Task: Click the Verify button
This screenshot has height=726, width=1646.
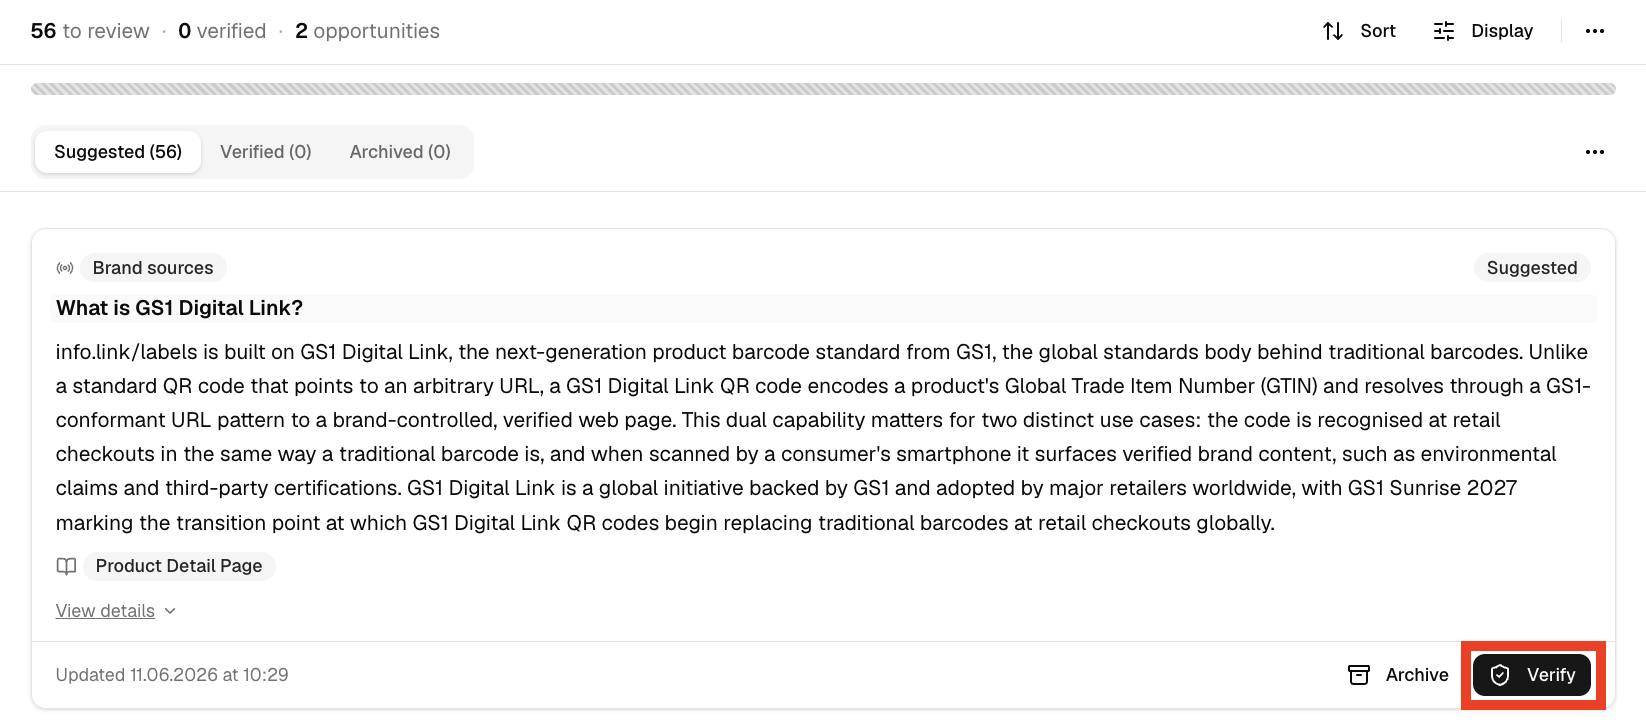Action: click(1532, 675)
